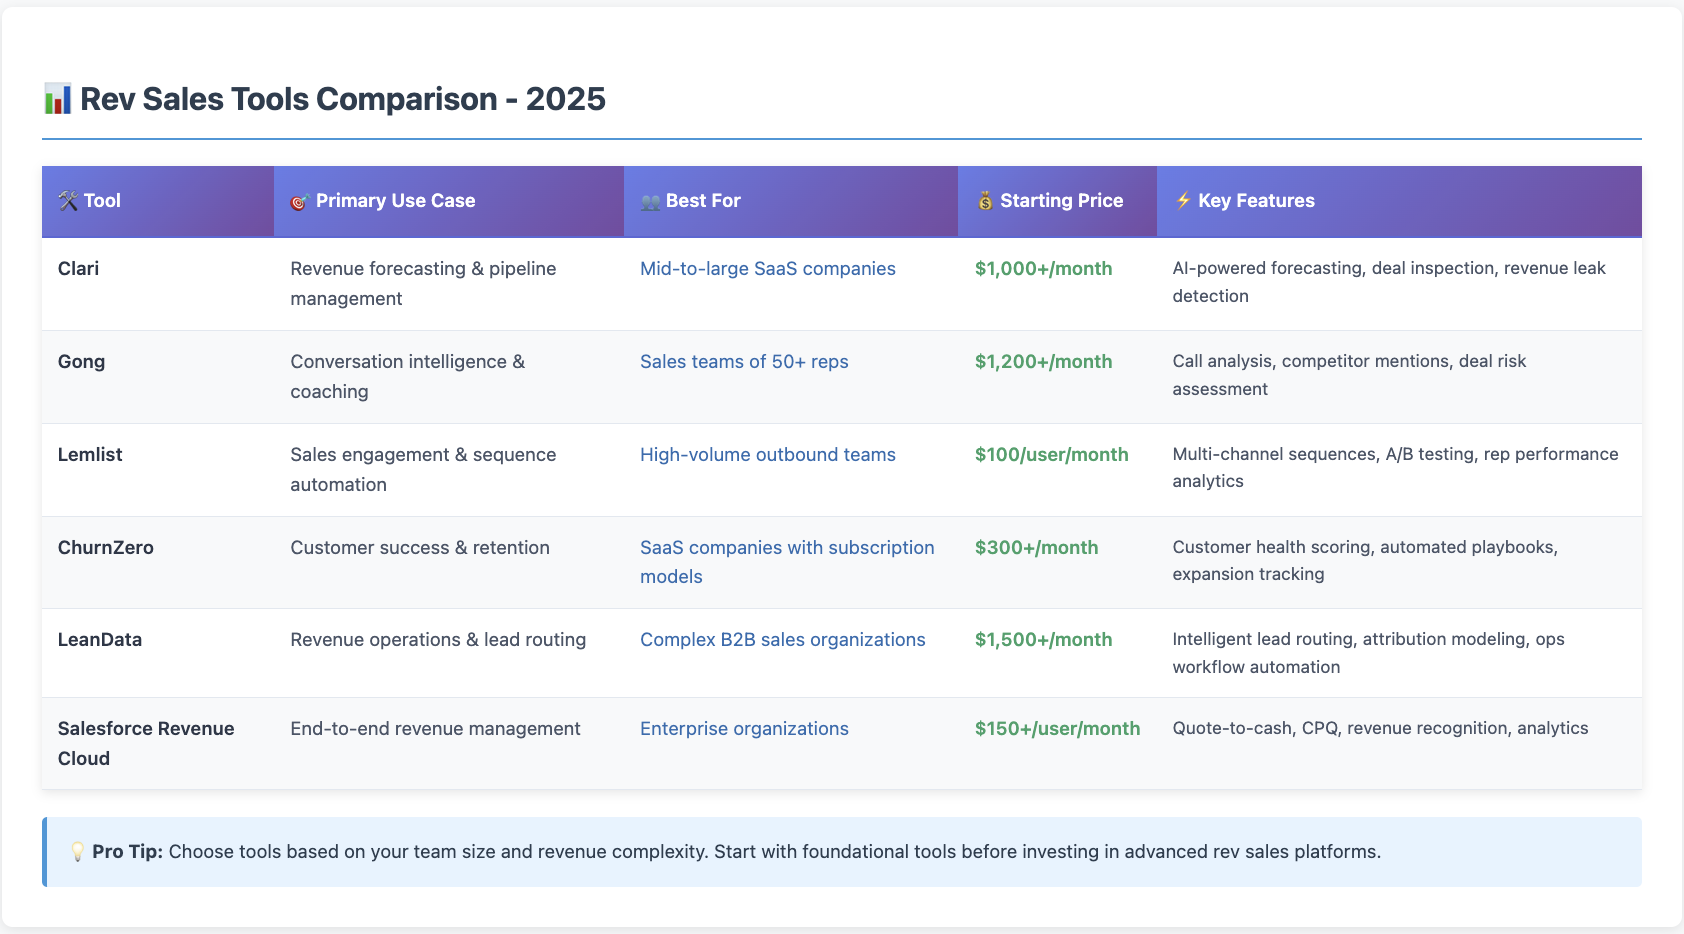
Task: Open the Sales teams of 50+ reps link
Action: coord(744,362)
